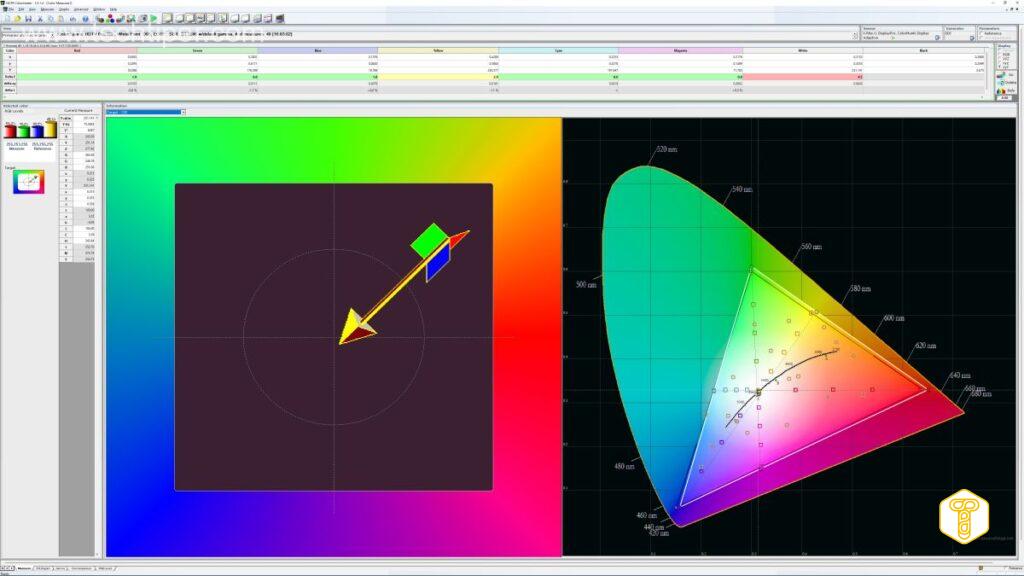Viewport: 1024px width, 576px height.
Task: Click the sensor configure icon in Sensor panel
Action: pyautogui.click(x=935, y=38)
